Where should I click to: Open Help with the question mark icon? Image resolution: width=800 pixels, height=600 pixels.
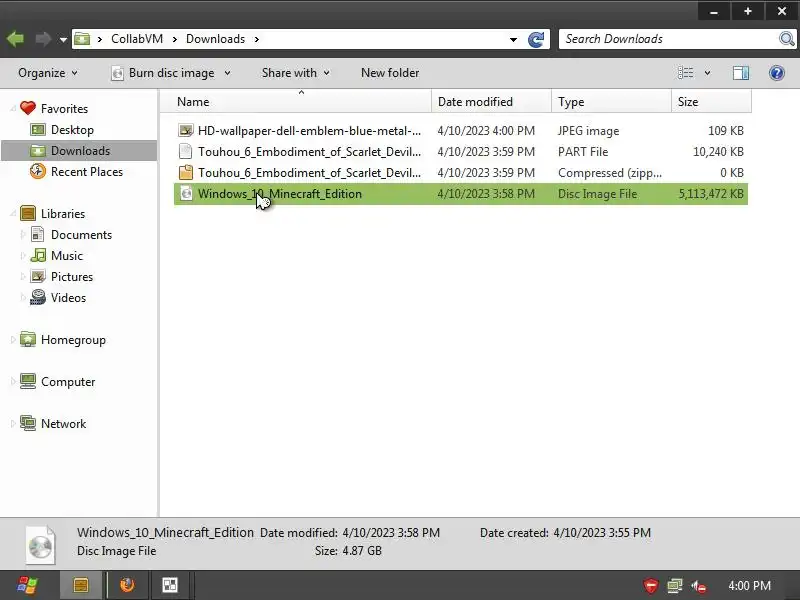(777, 73)
